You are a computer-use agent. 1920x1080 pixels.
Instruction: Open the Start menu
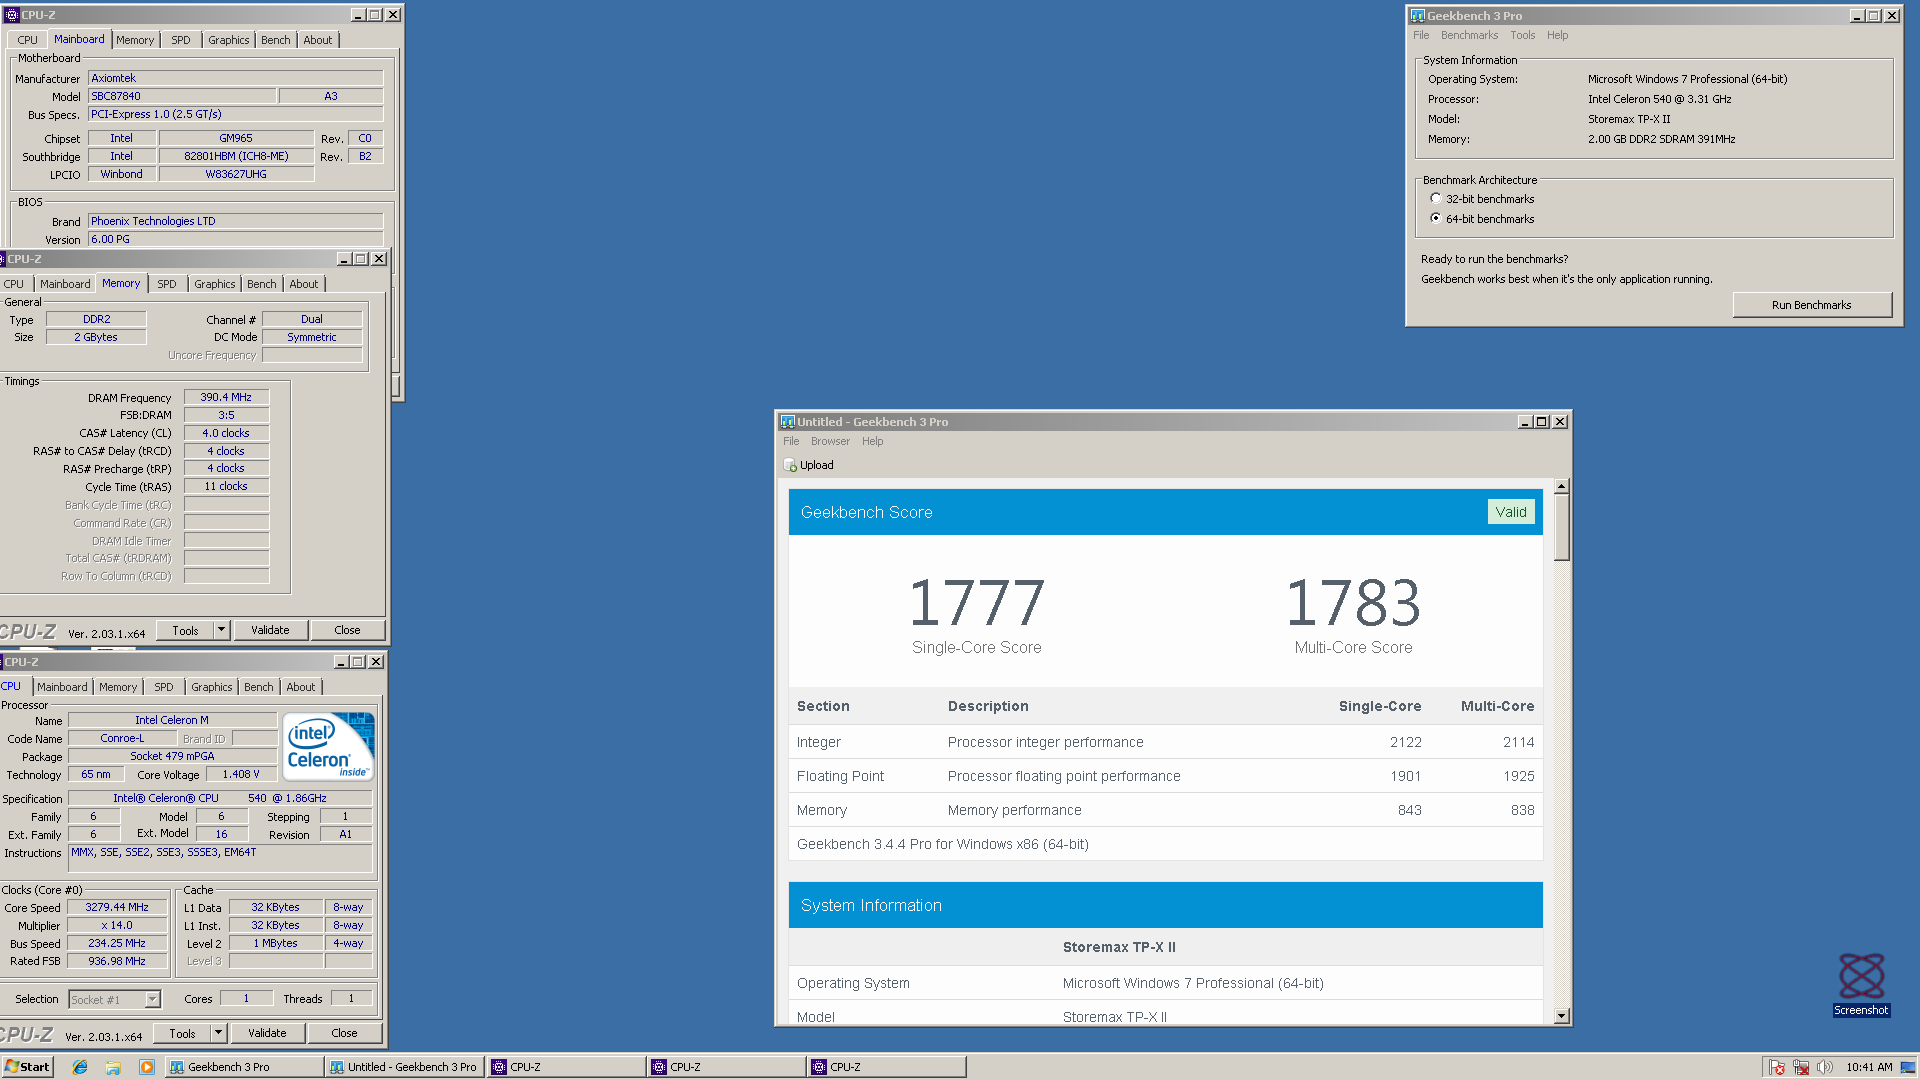27,1067
